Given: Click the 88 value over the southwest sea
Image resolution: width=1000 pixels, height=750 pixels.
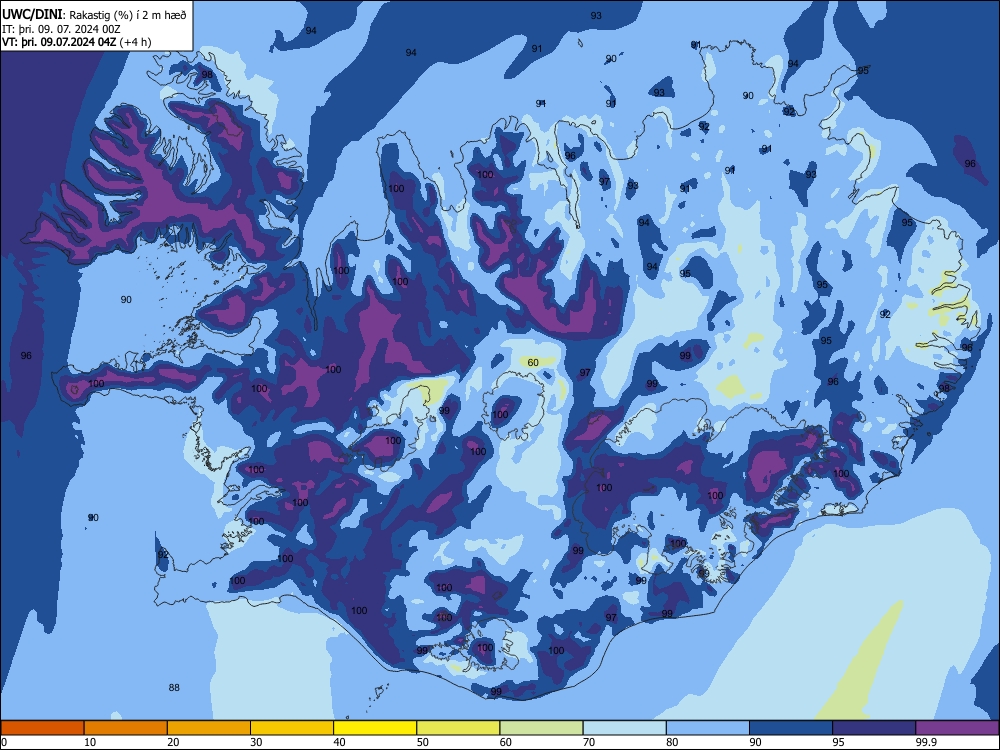Looking at the screenshot, I should [x=174, y=688].
